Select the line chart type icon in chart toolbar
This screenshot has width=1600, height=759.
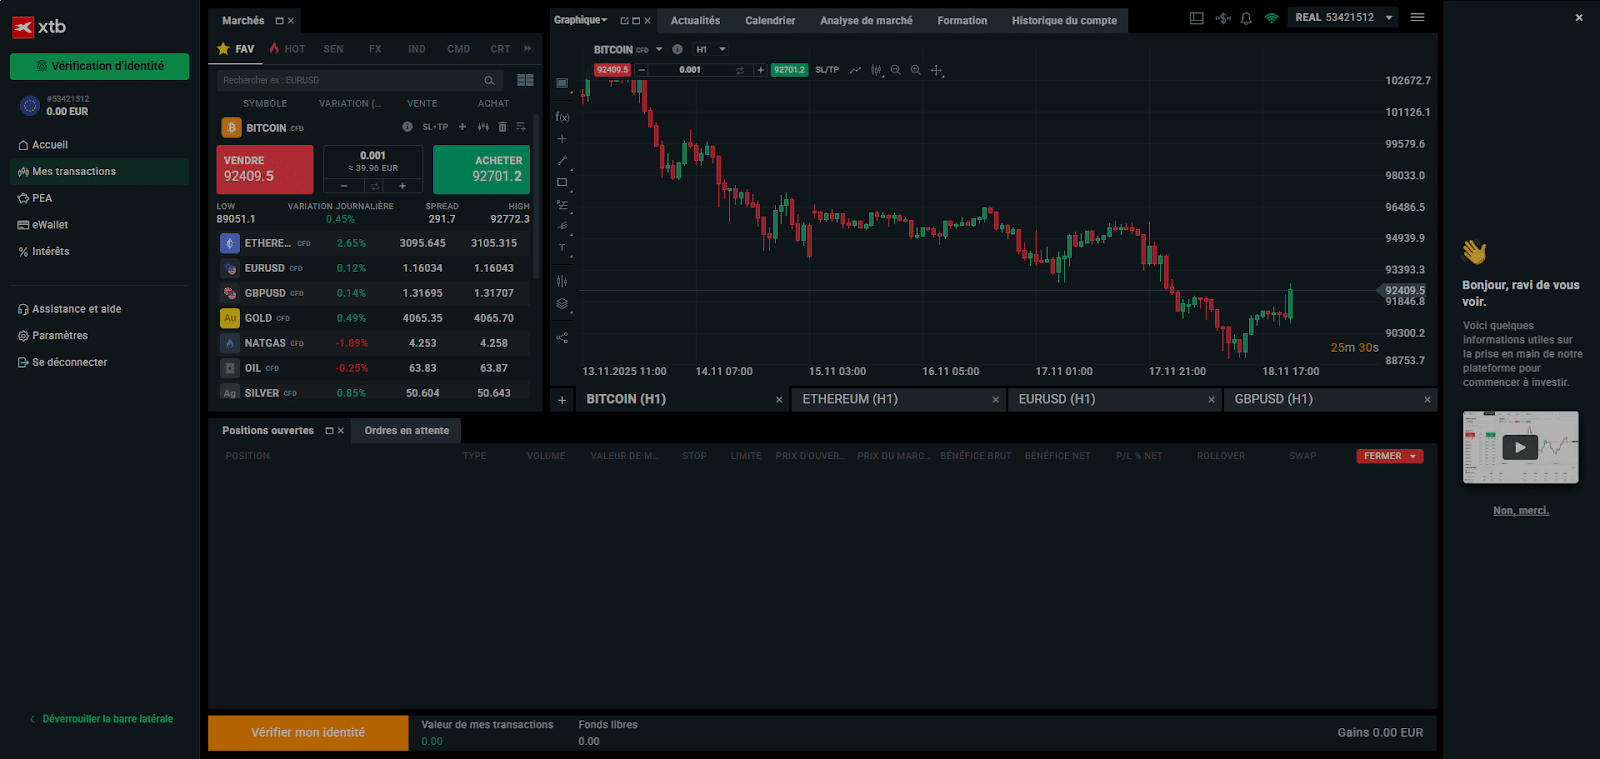coord(855,70)
